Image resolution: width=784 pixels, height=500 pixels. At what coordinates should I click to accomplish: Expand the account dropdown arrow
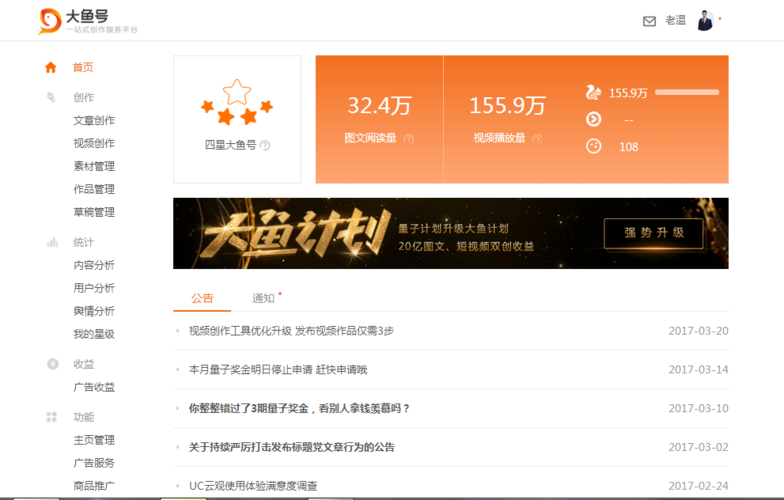pos(720,18)
